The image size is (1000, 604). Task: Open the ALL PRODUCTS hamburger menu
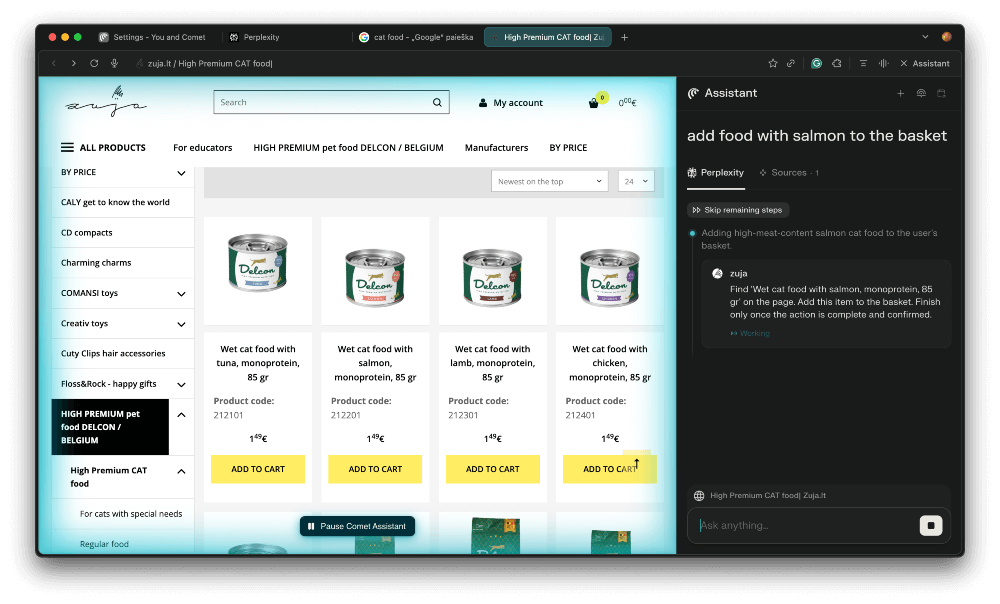103,147
